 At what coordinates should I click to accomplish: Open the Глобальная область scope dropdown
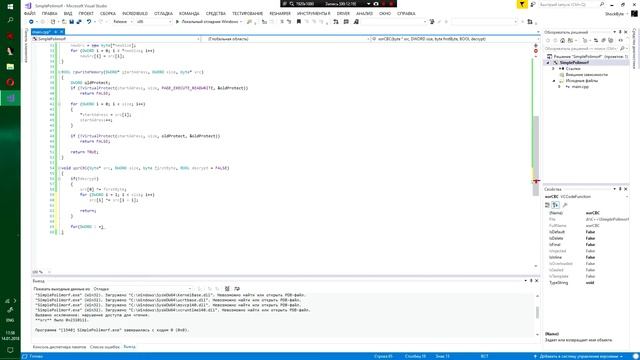286,39
